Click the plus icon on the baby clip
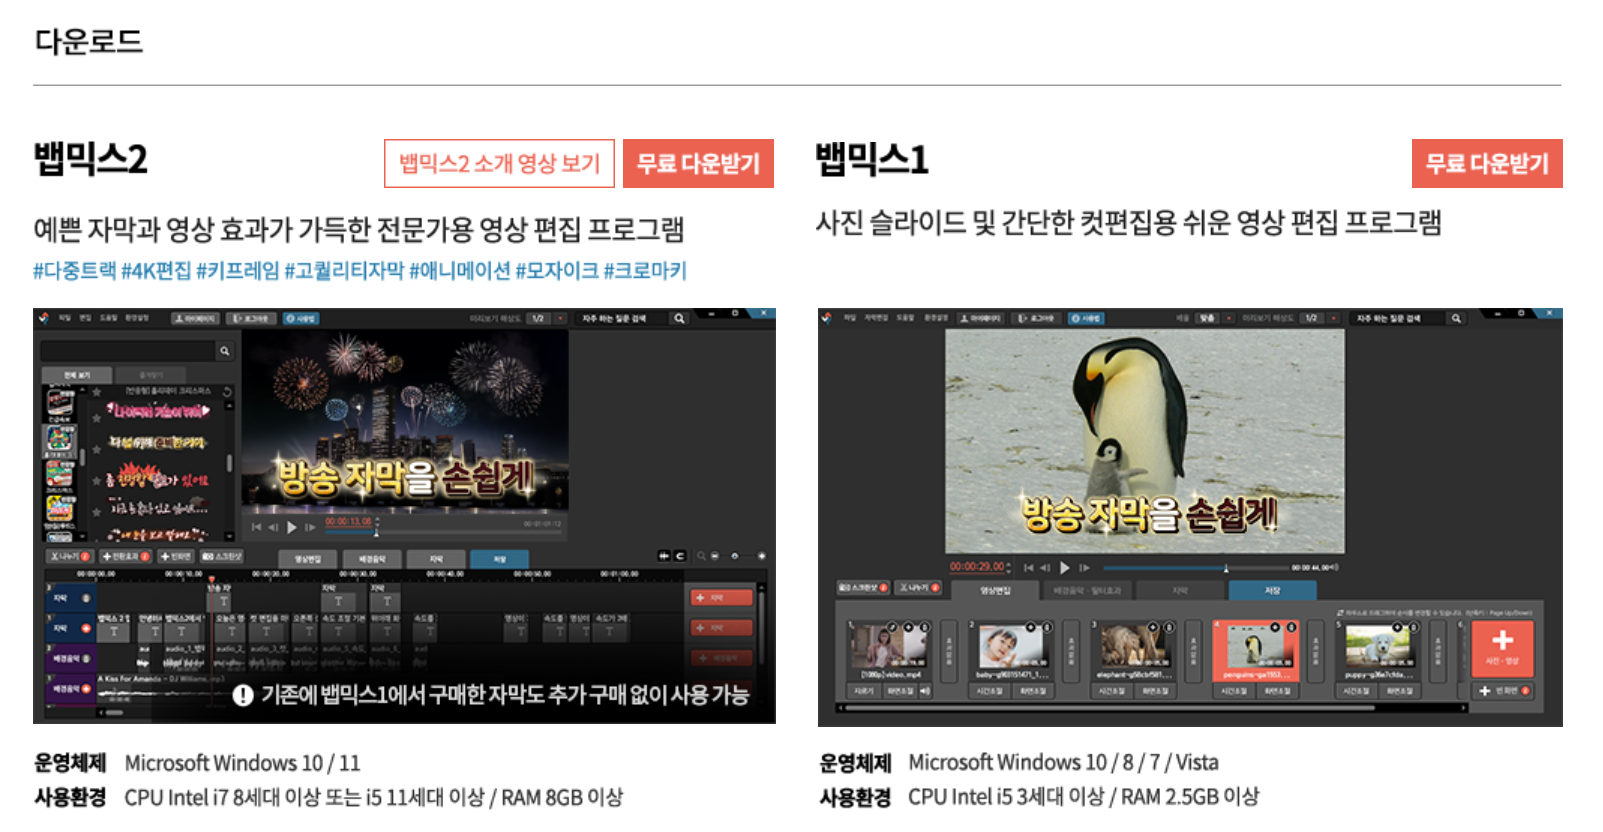The image size is (1603, 832). 1030,627
